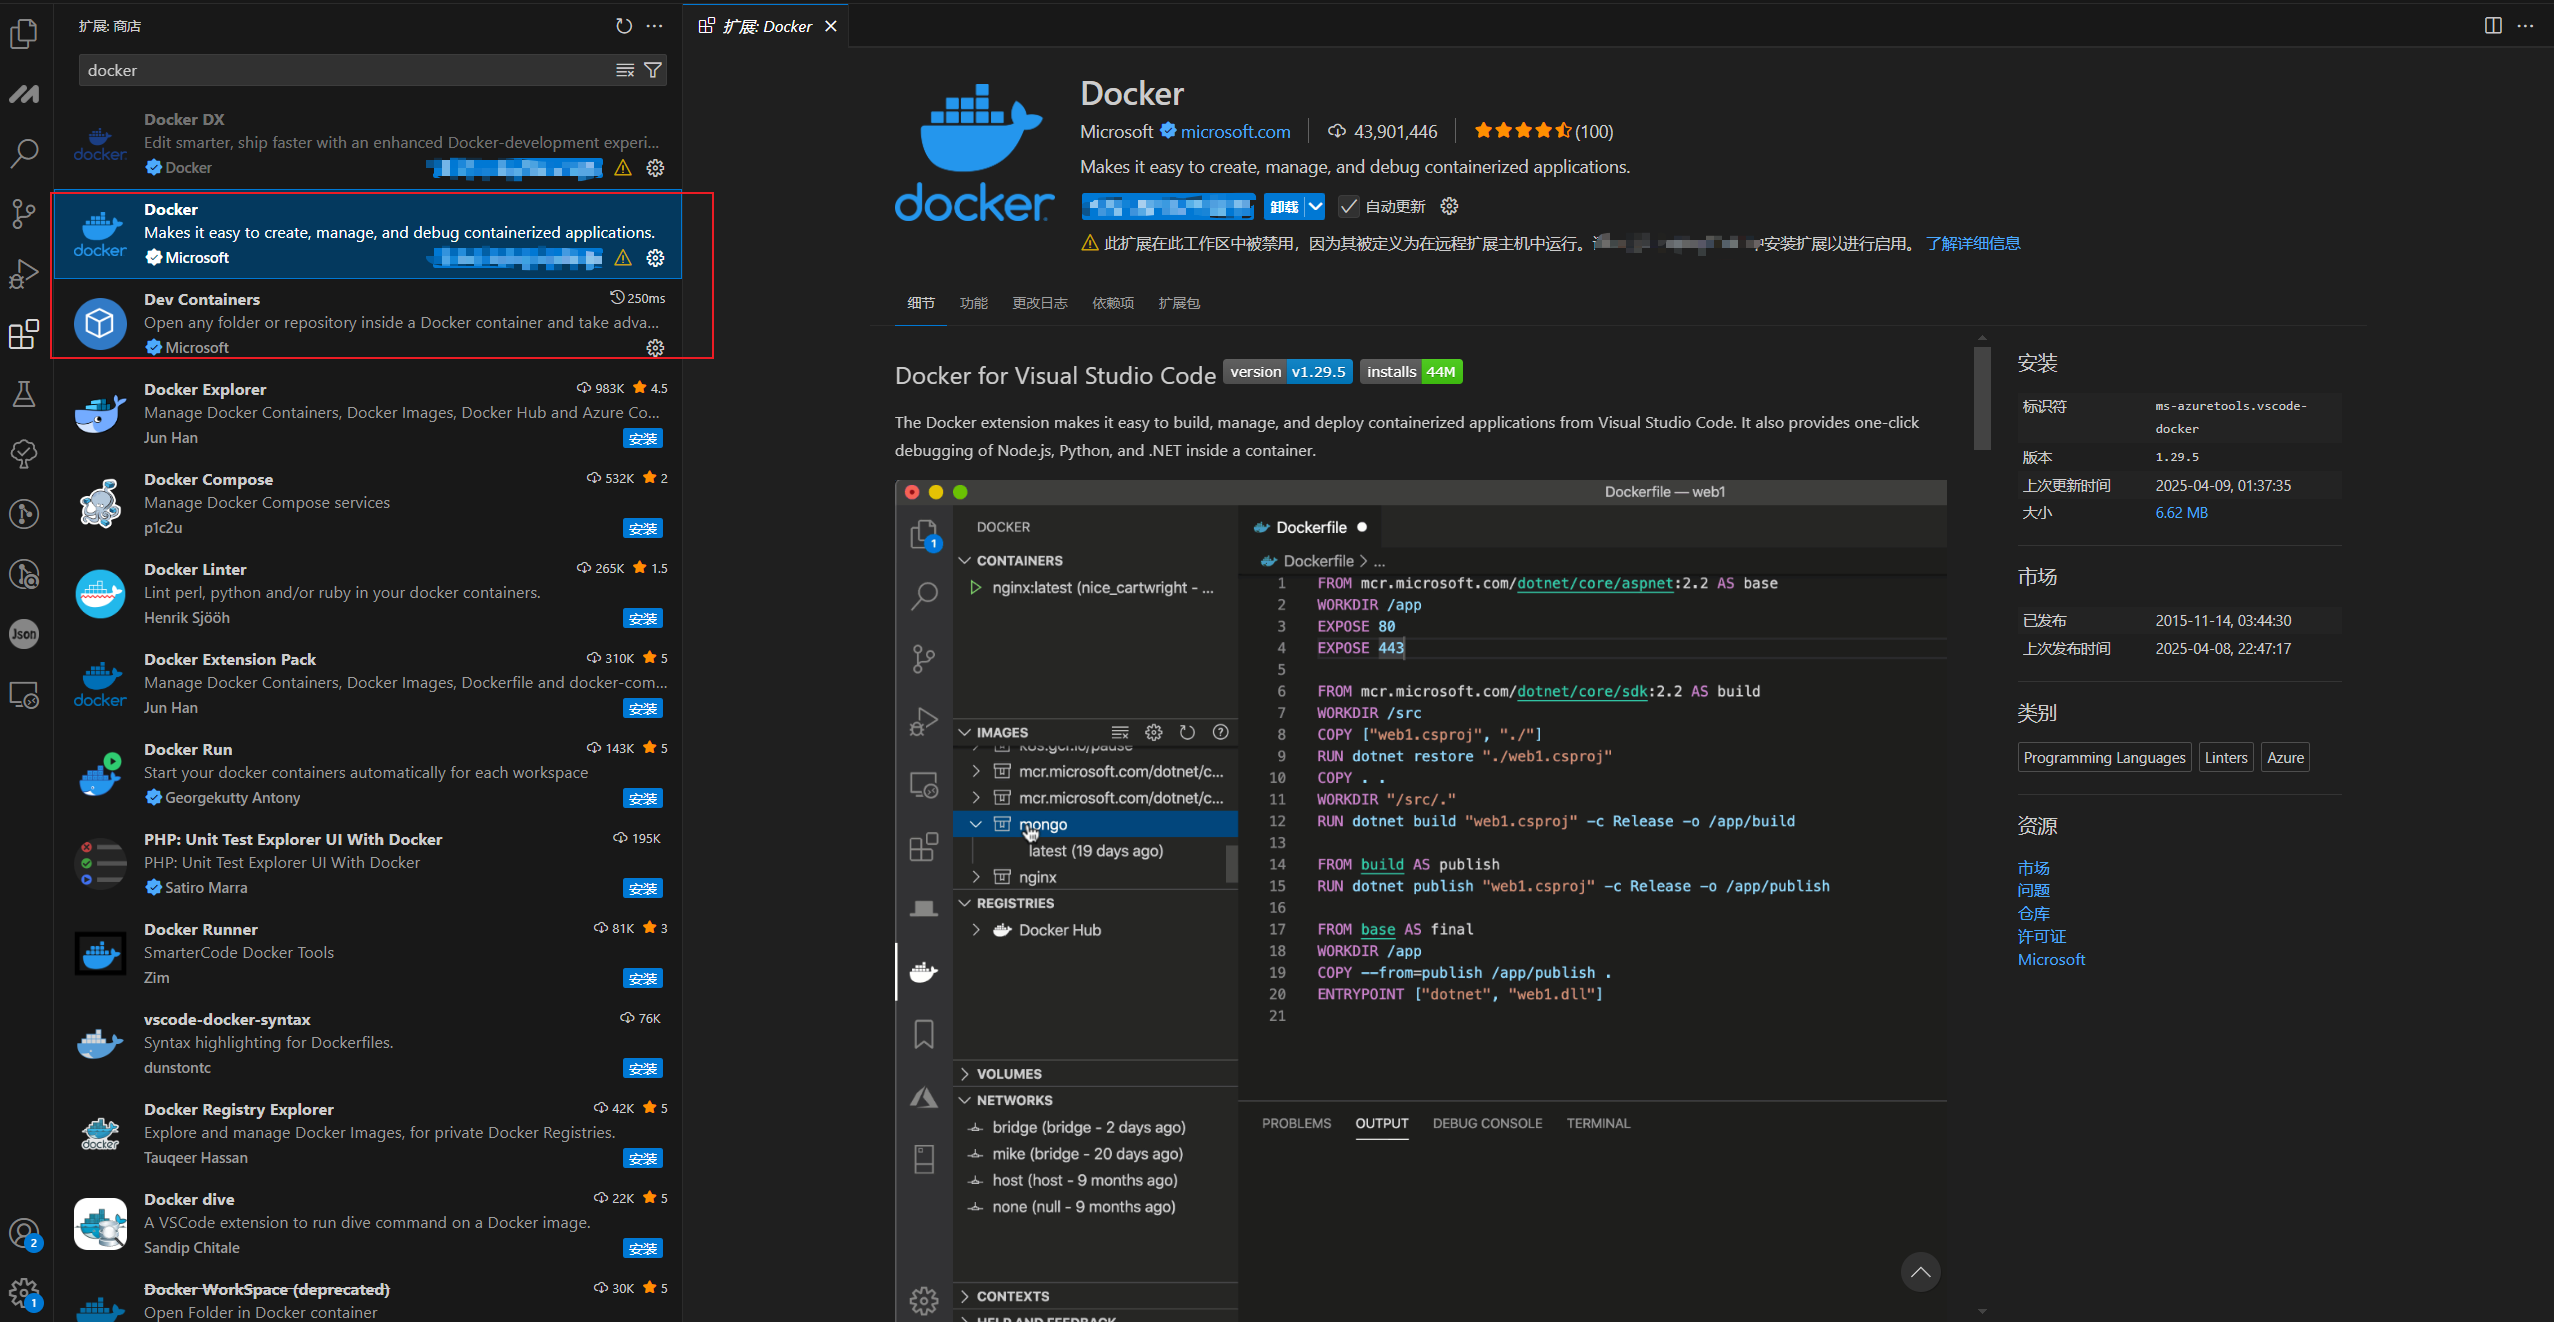Open the Explorer view in the Activity Bar
The width and height of the screenshot is (2554, 1322).
pyautogui.click(x=24, y=33)
